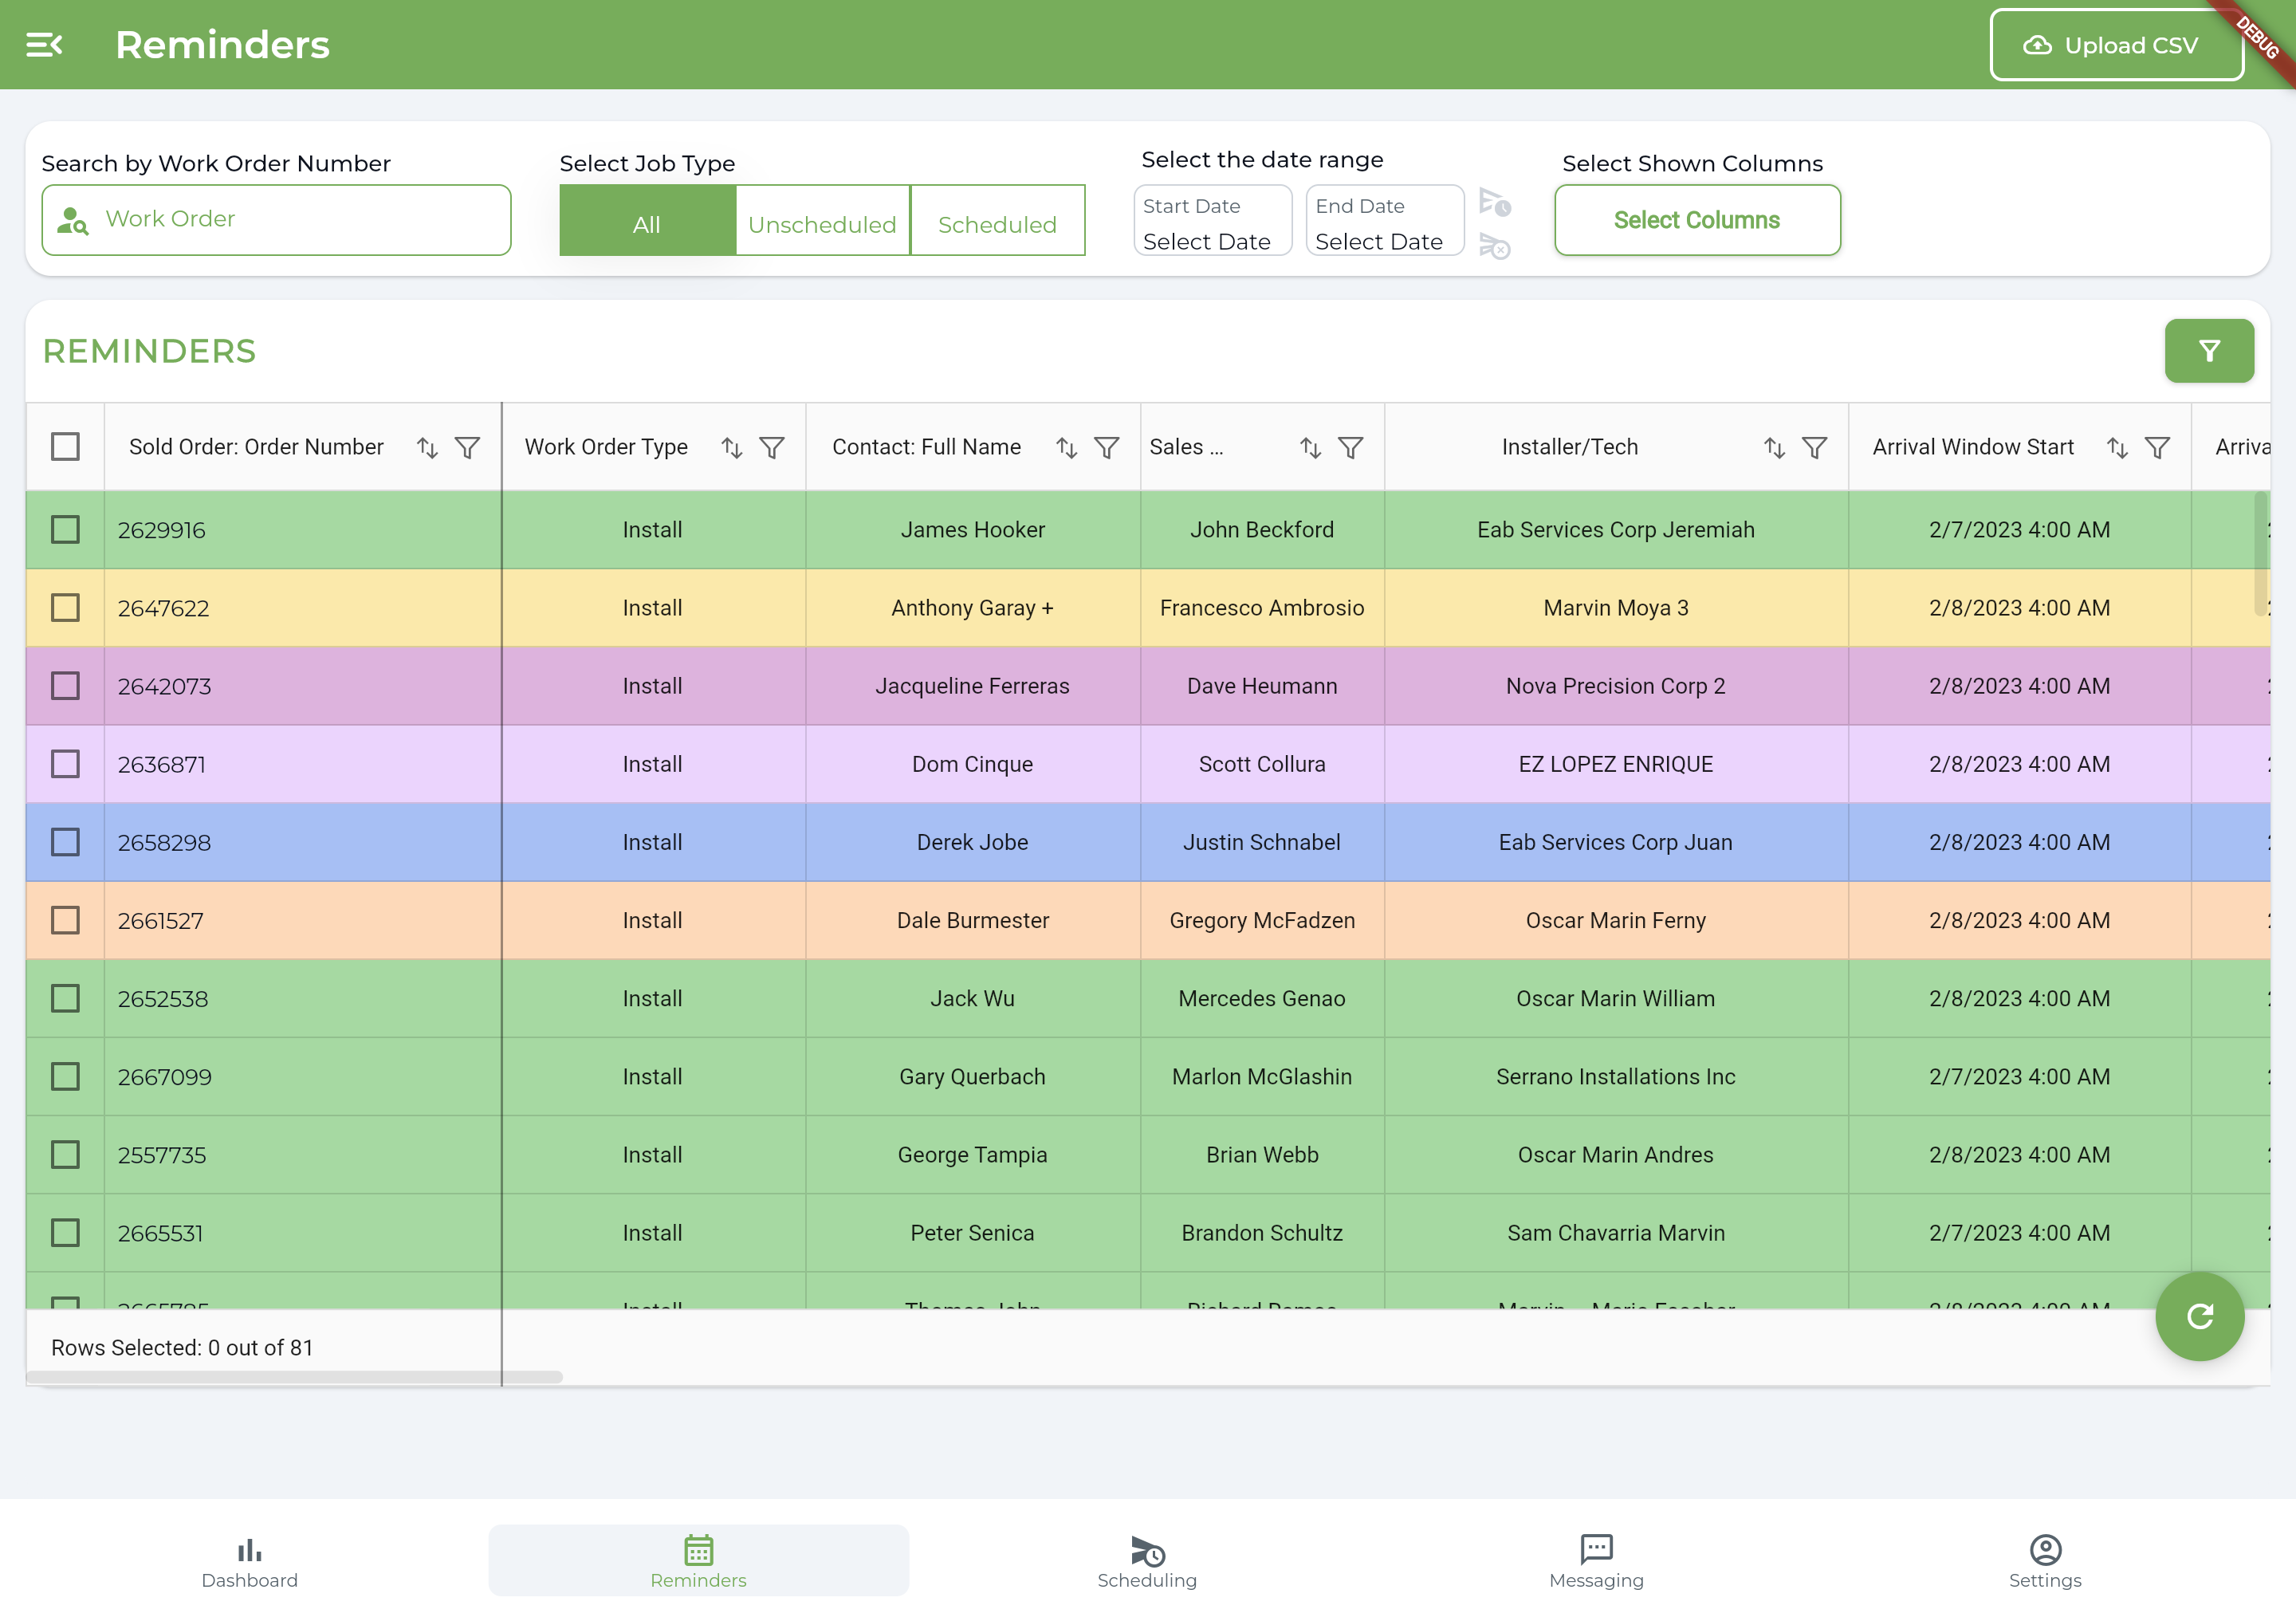Viewport: 2296px width, 1621px height.
Task: Collapse the side menu hamburger icon
Action: click(x=44, y=45)
